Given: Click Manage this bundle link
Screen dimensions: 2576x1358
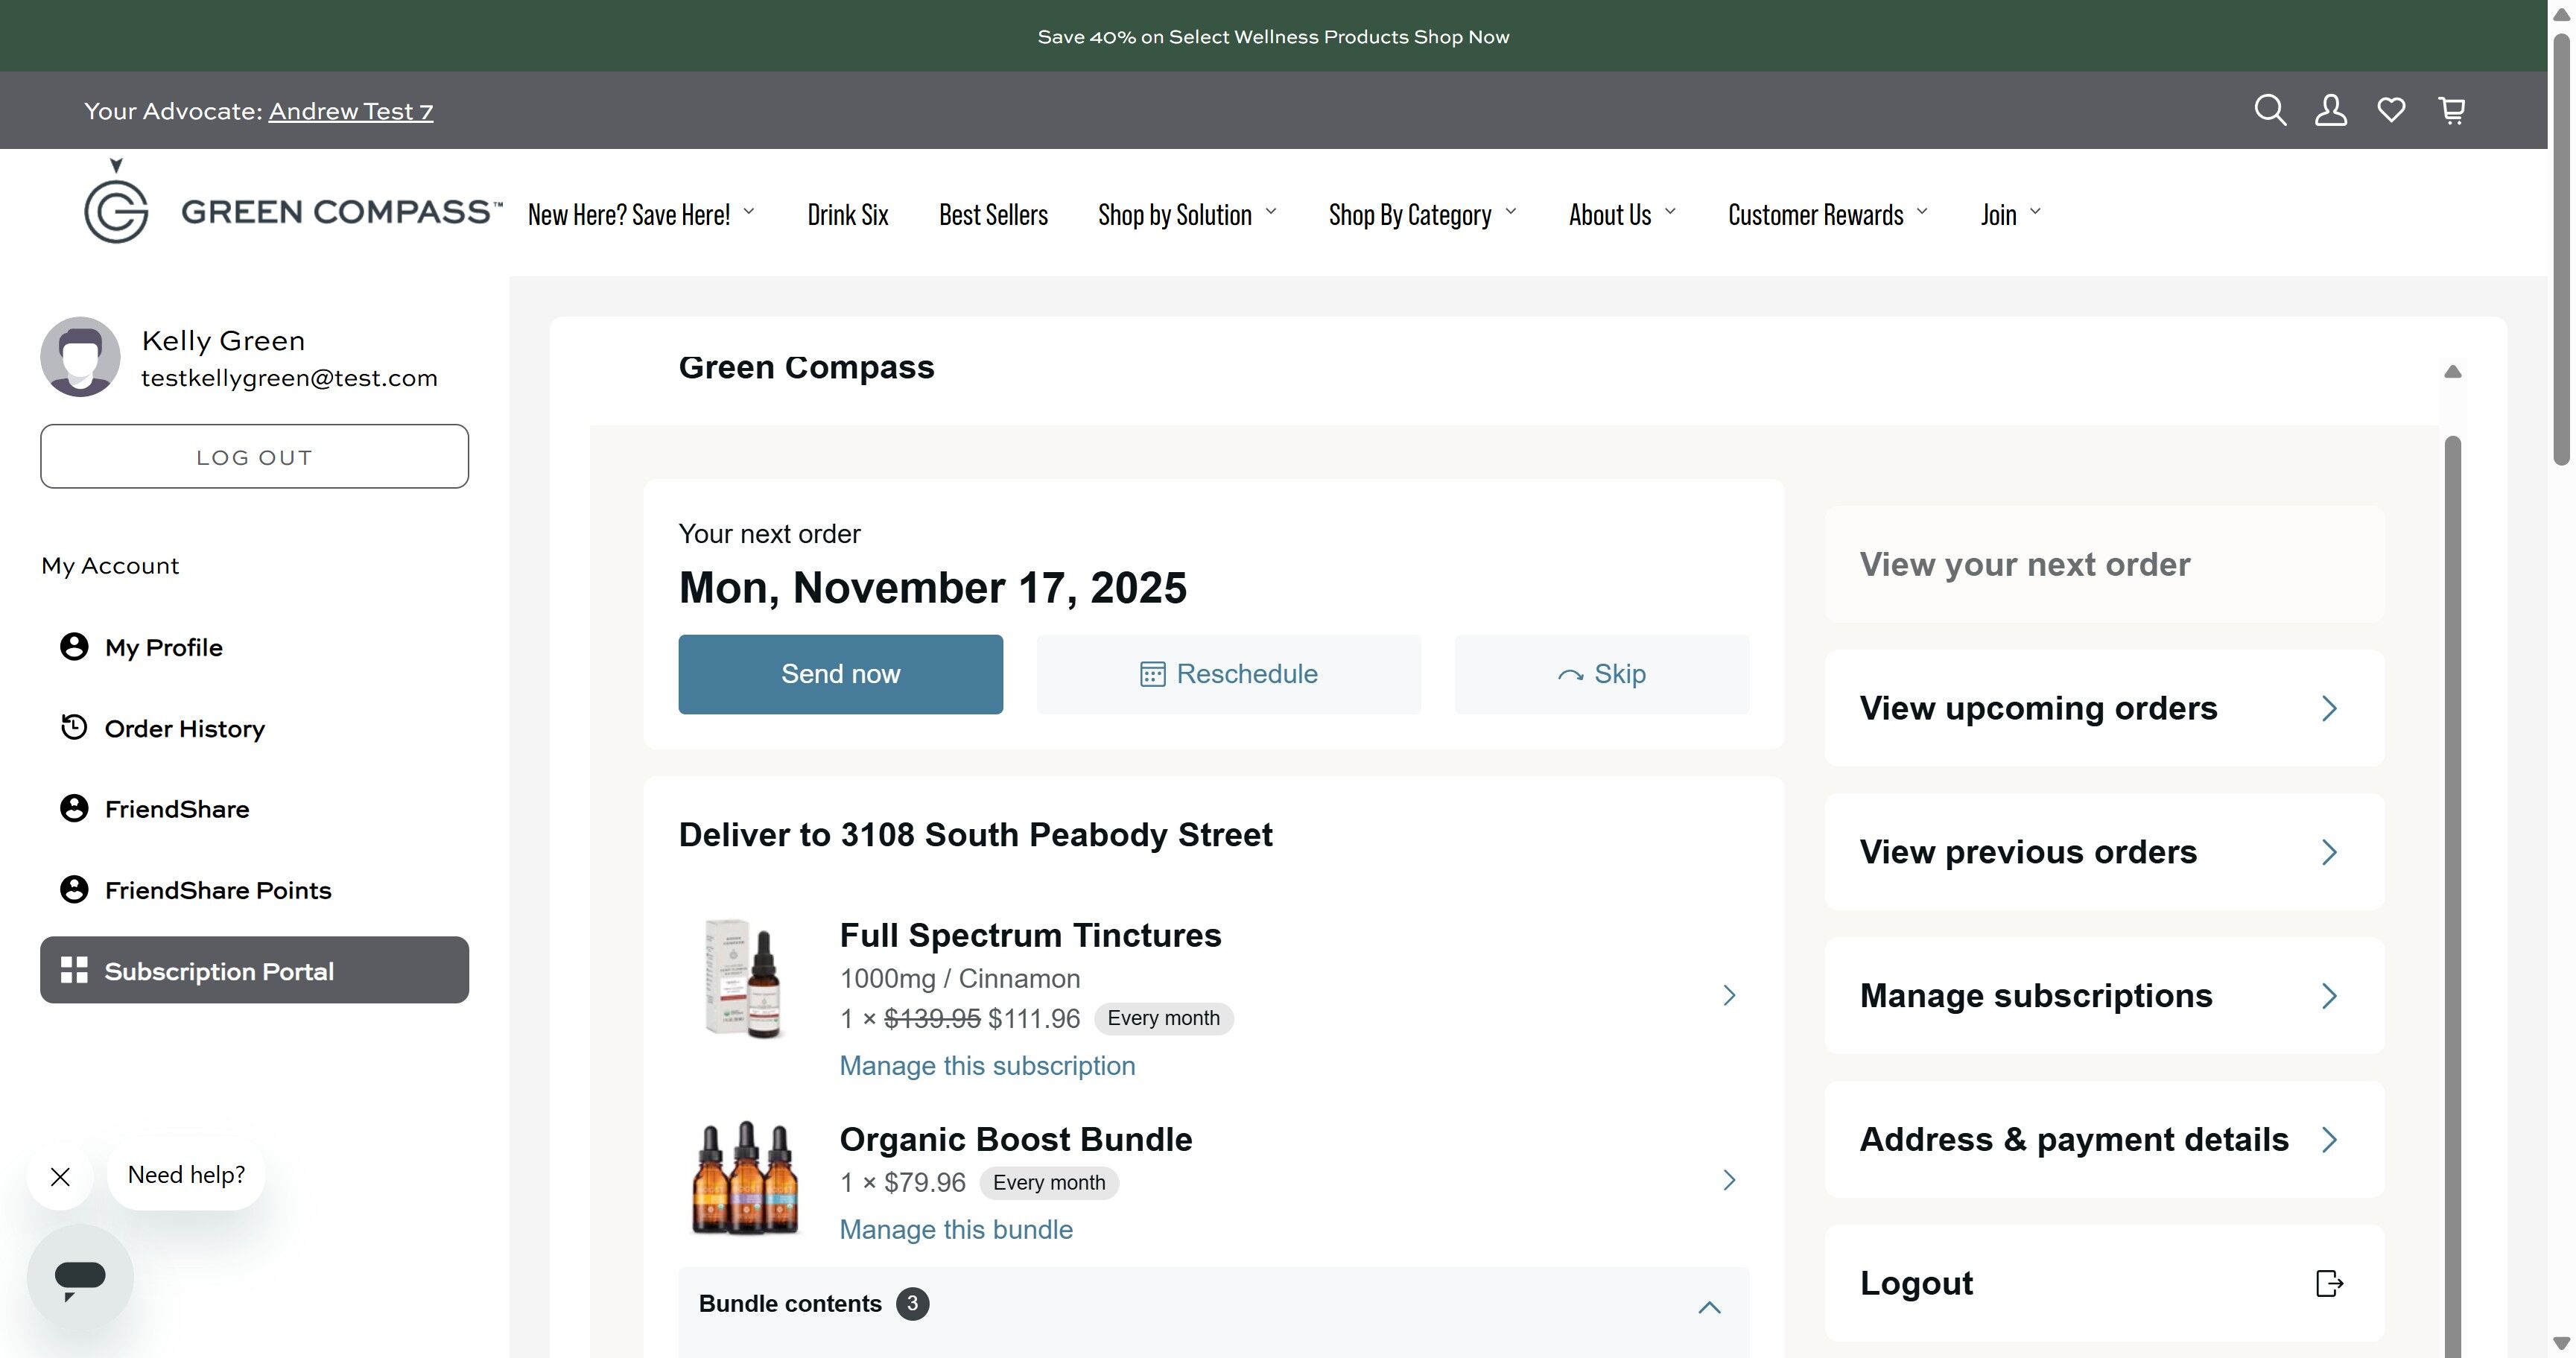Looking at the screenshot, I should [956, 1230].
